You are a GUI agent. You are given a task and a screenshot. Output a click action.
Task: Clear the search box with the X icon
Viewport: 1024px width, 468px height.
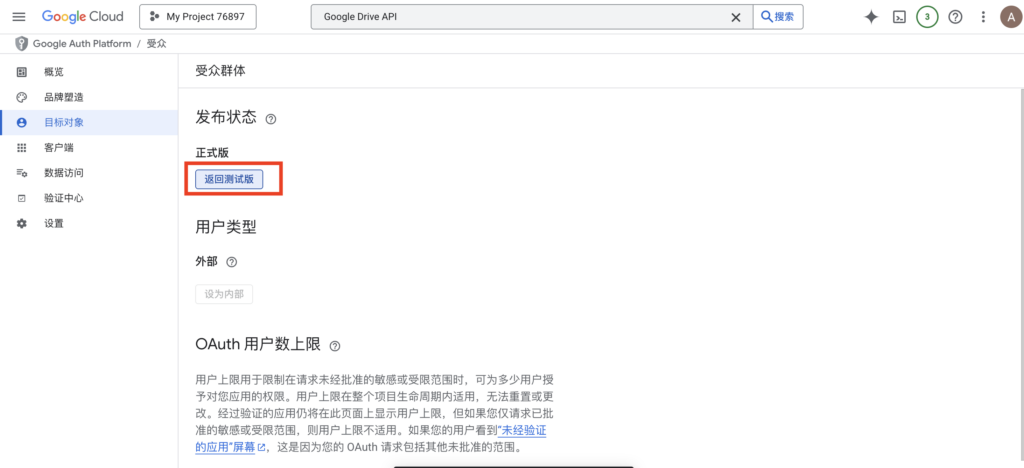[736, 17]
